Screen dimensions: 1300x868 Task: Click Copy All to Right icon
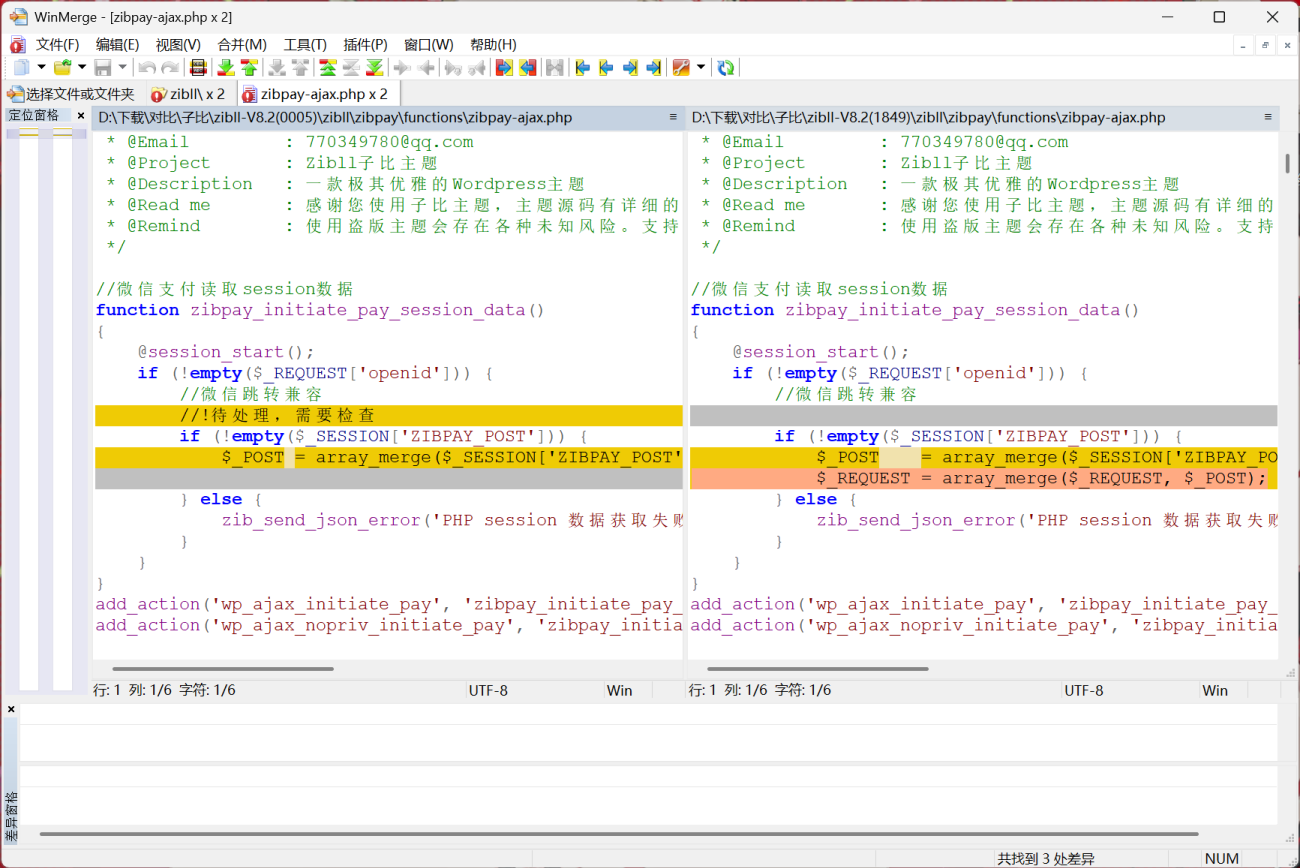pyautogui.click(x=504, y=67)
